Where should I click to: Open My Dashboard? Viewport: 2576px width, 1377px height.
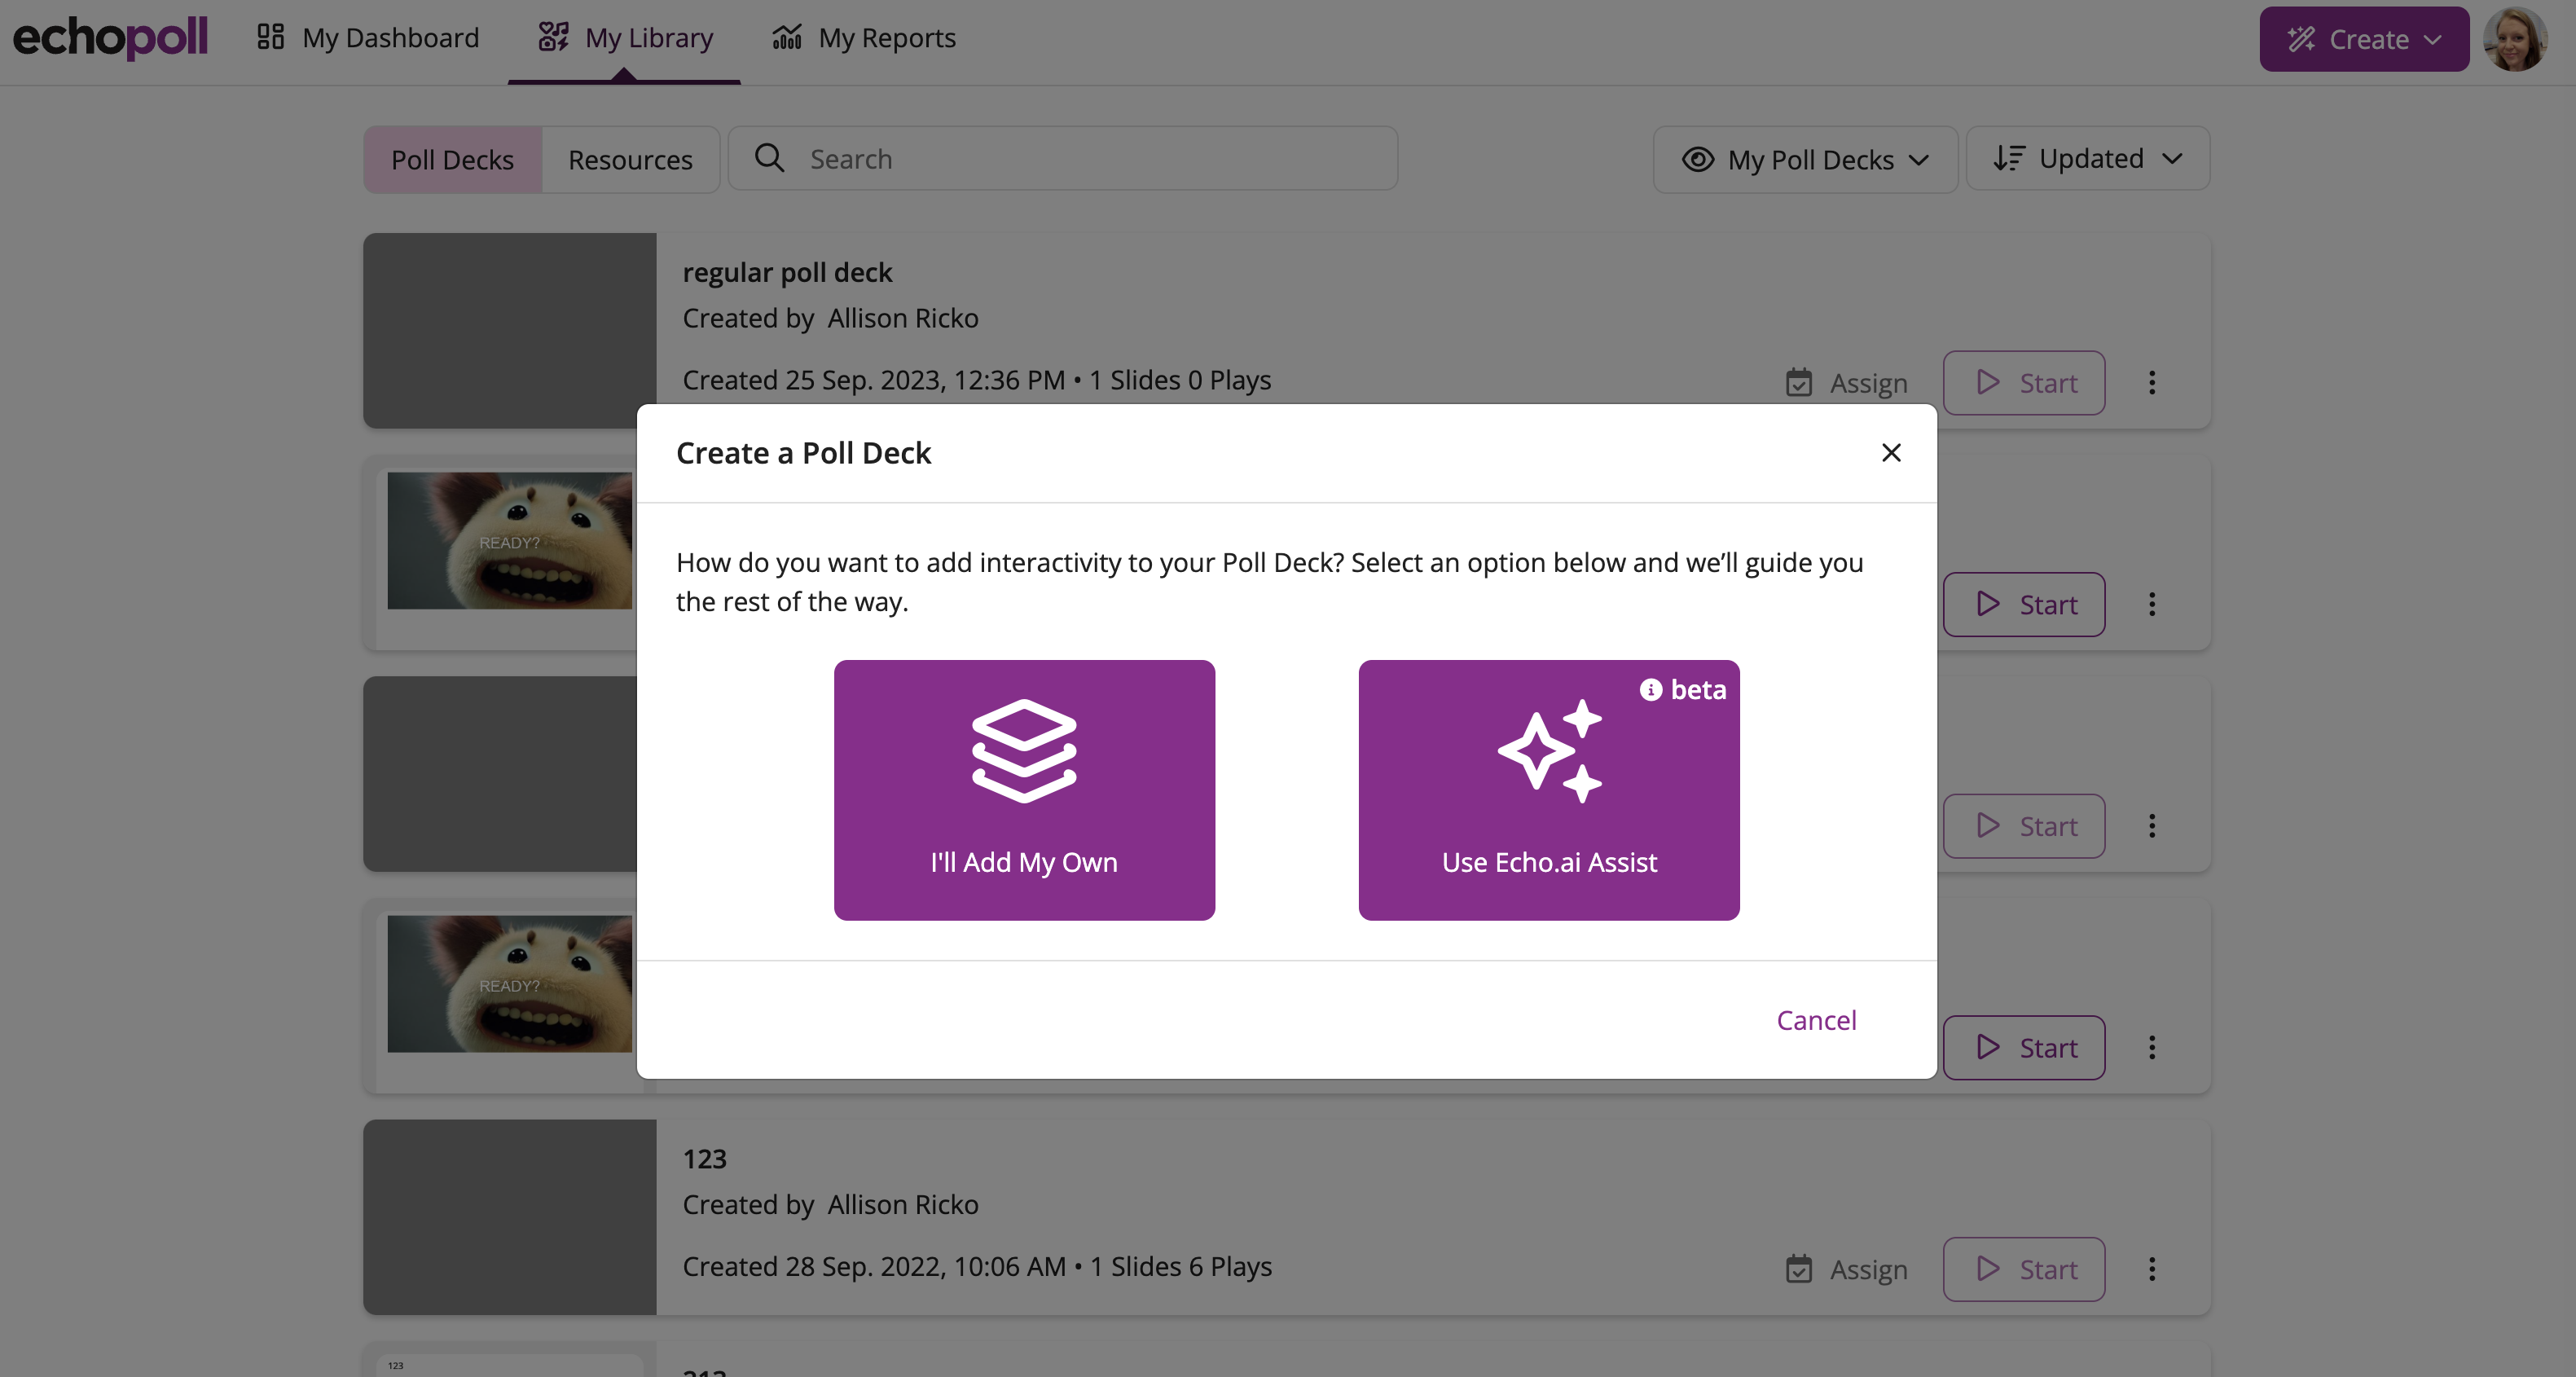tap(368, 38)
